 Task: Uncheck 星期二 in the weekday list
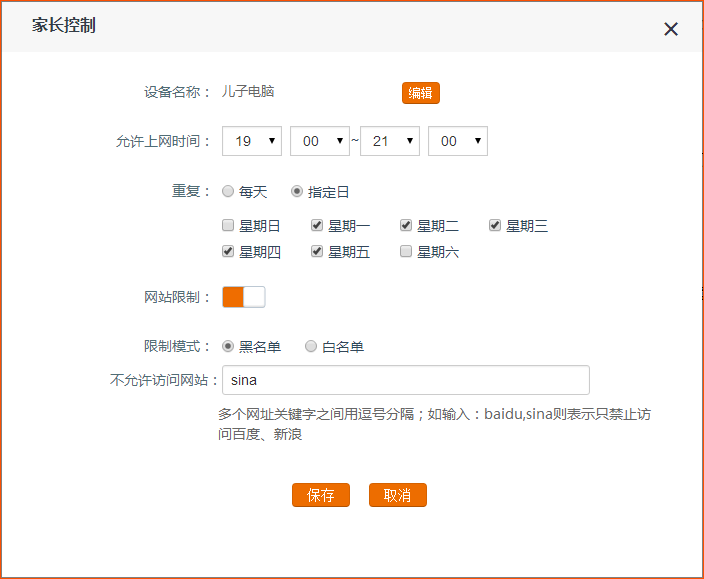click(407, 226)
